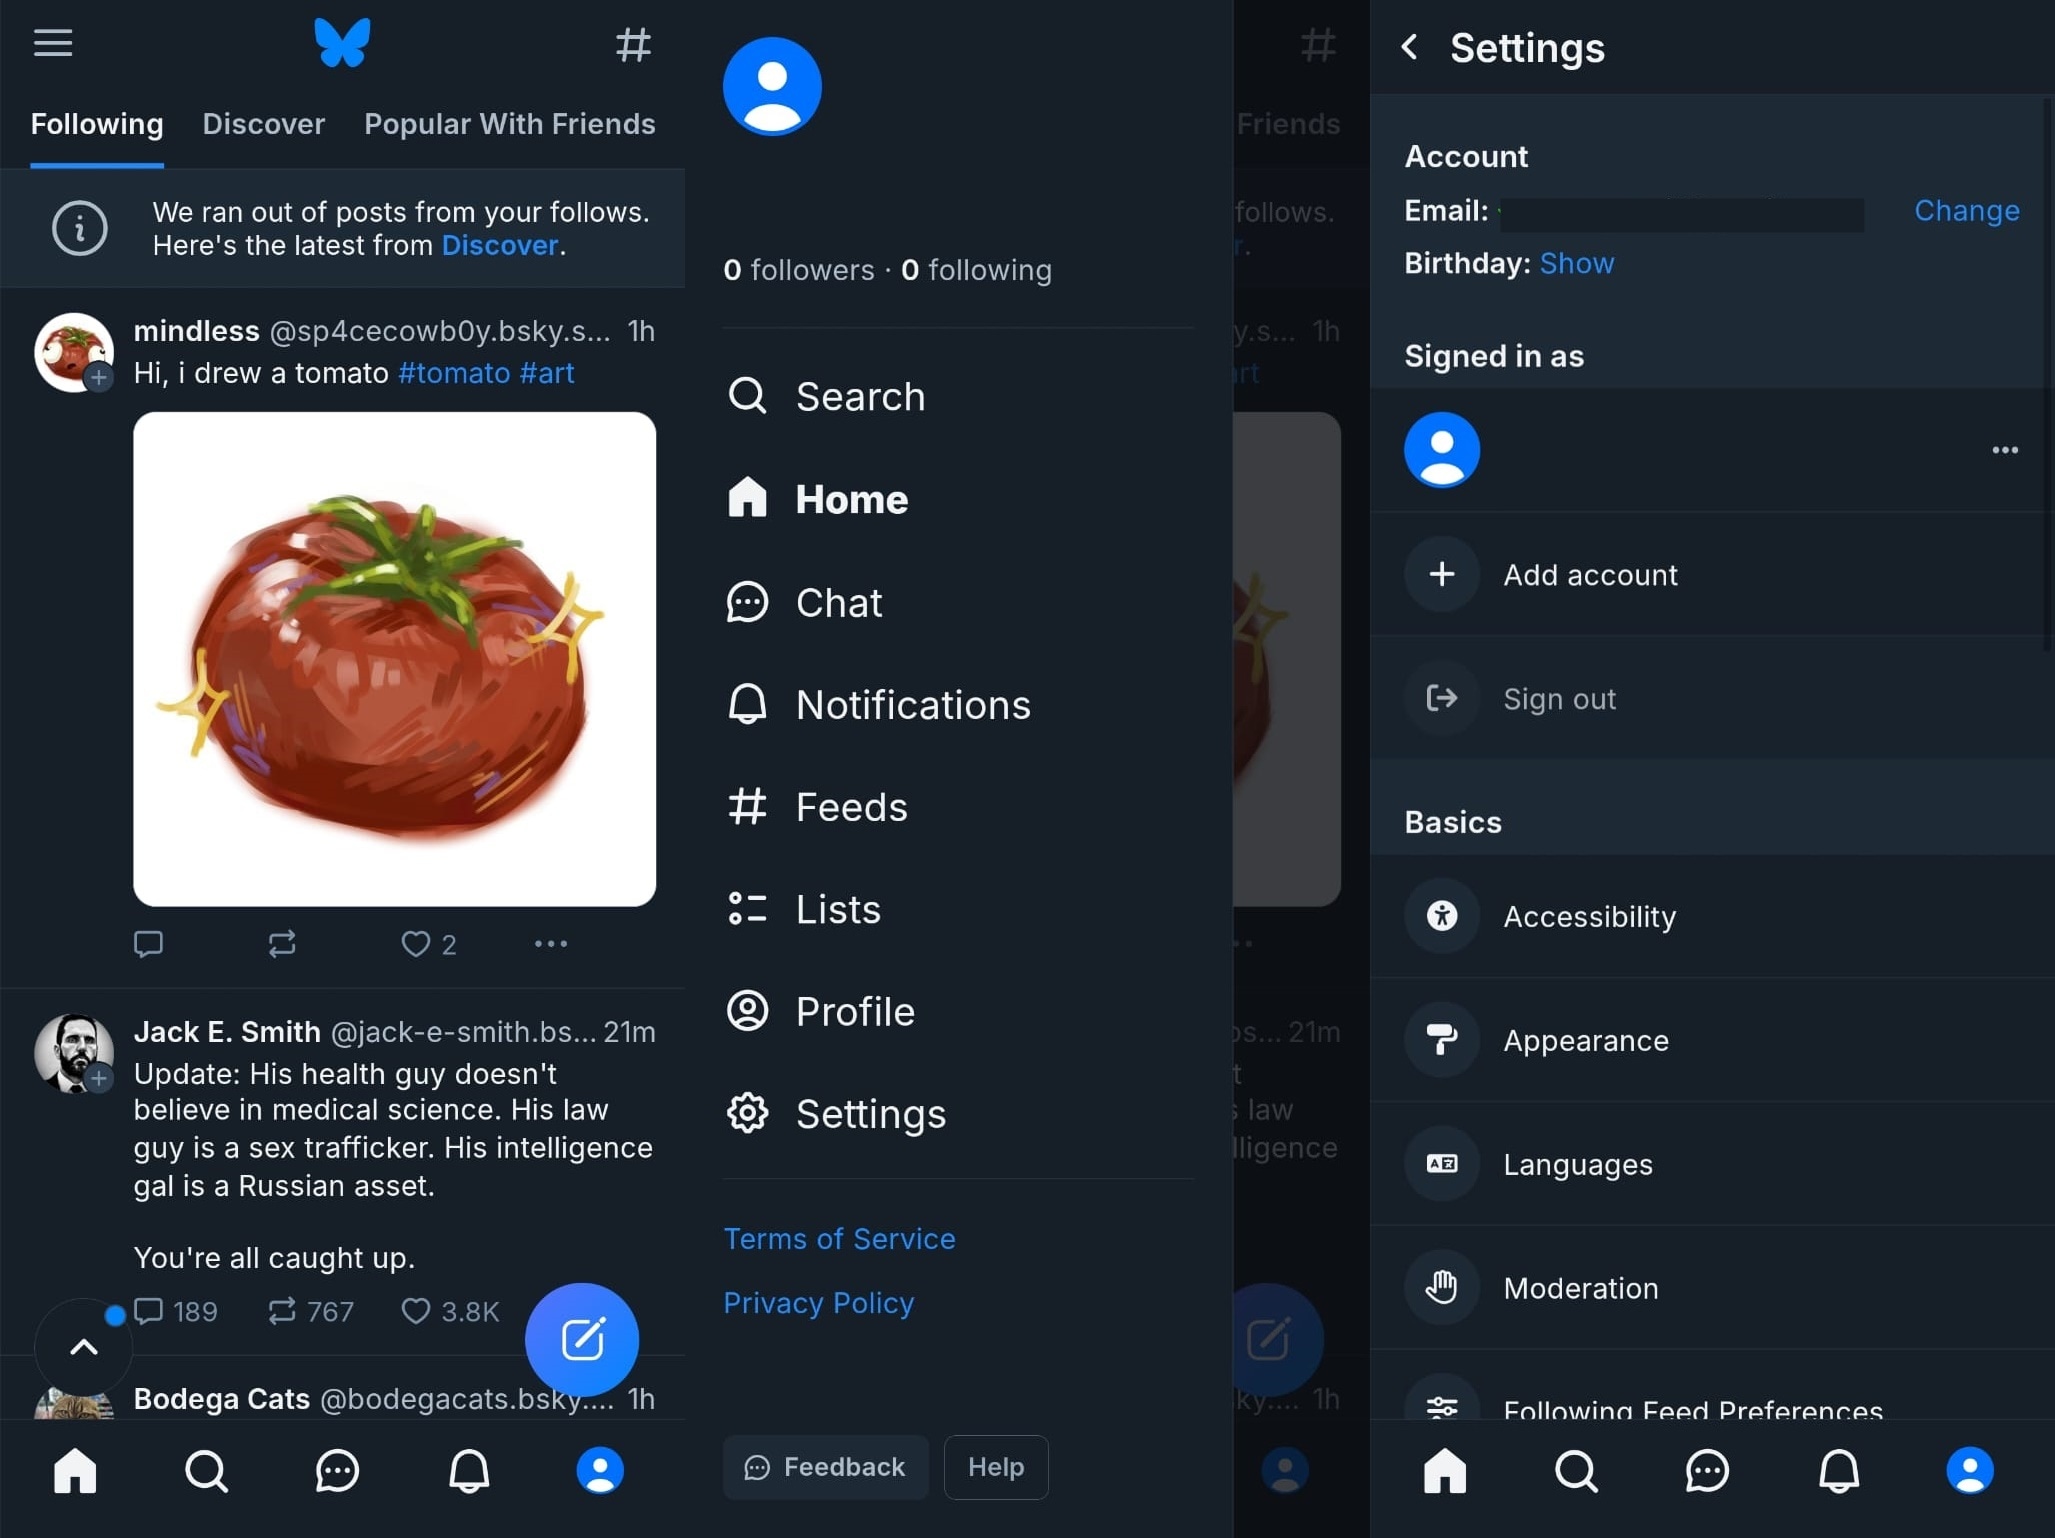Go back from the Settings screen
This screenshot has height=1538, width=2055.
1410,47
